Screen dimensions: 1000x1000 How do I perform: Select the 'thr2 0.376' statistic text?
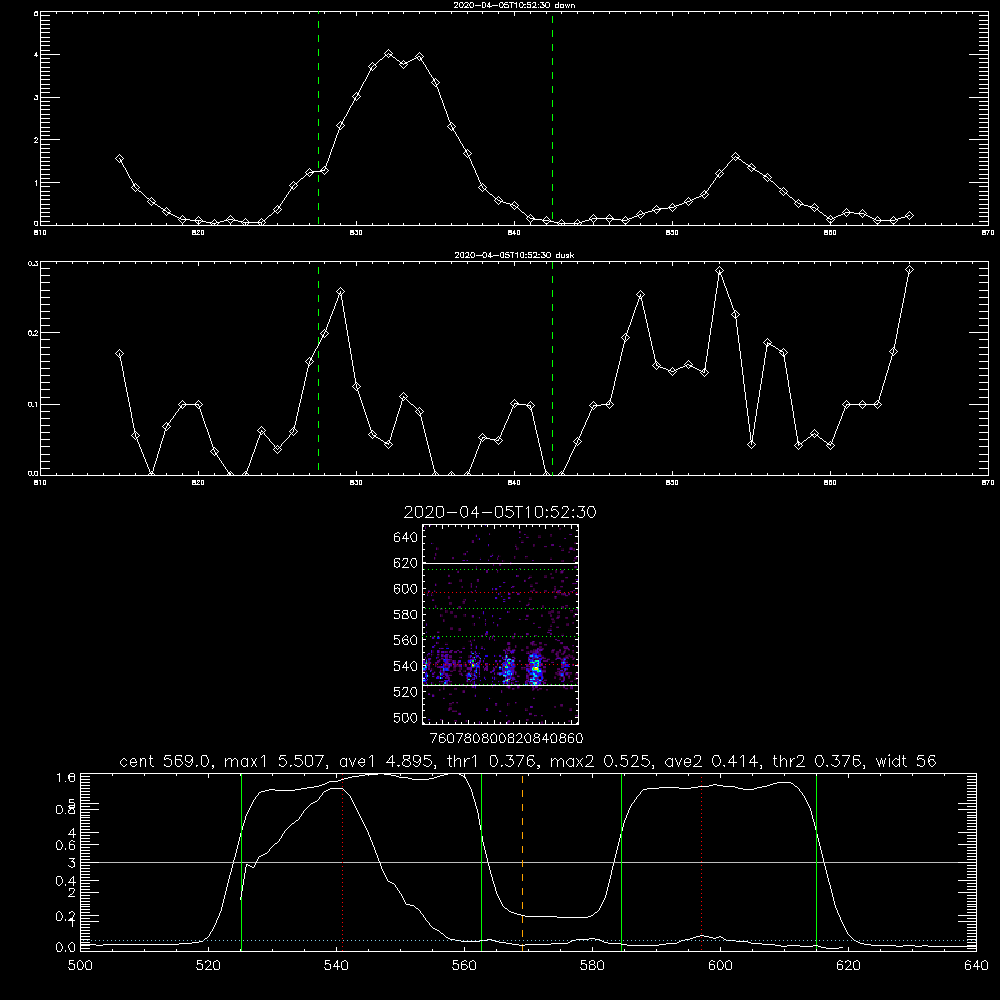(817, 761)
